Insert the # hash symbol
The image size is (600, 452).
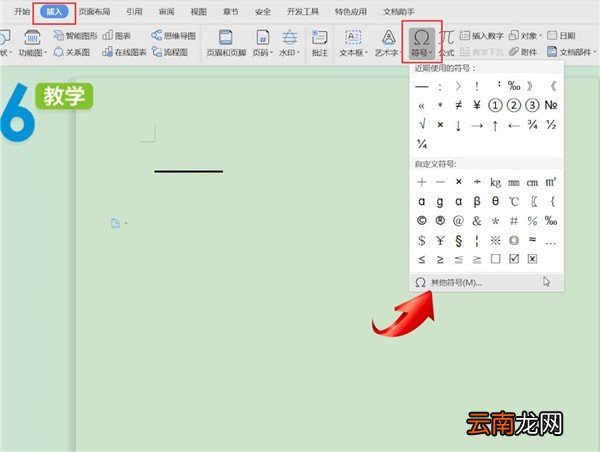click(514, 220)
